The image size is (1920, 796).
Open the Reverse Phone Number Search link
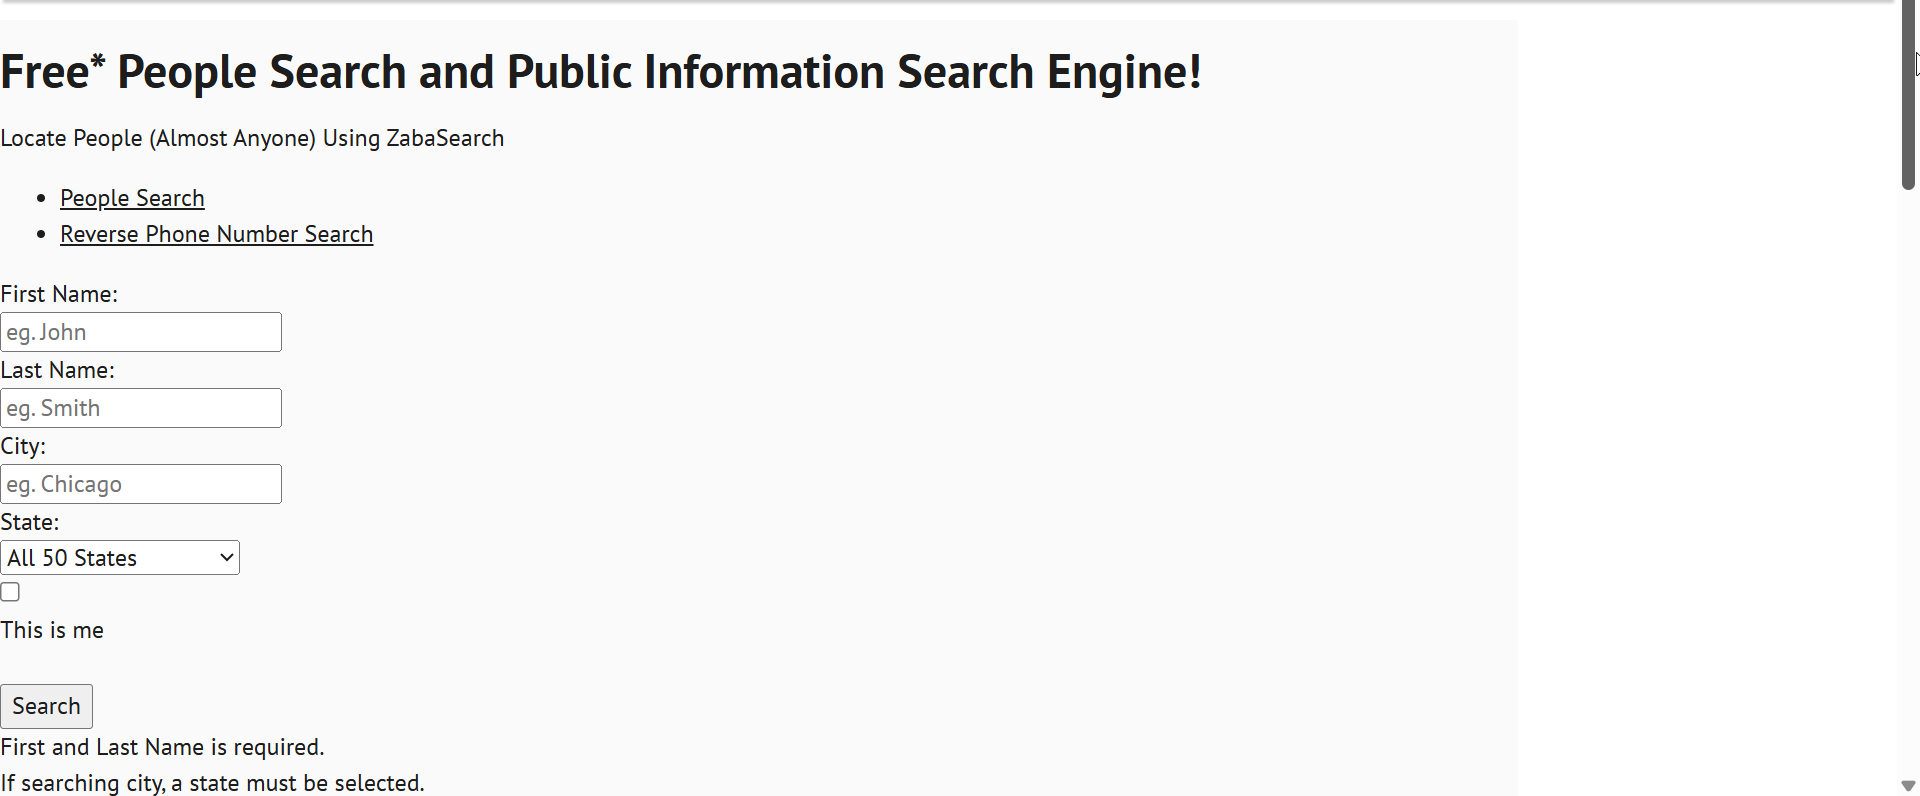tap(216, 234)
